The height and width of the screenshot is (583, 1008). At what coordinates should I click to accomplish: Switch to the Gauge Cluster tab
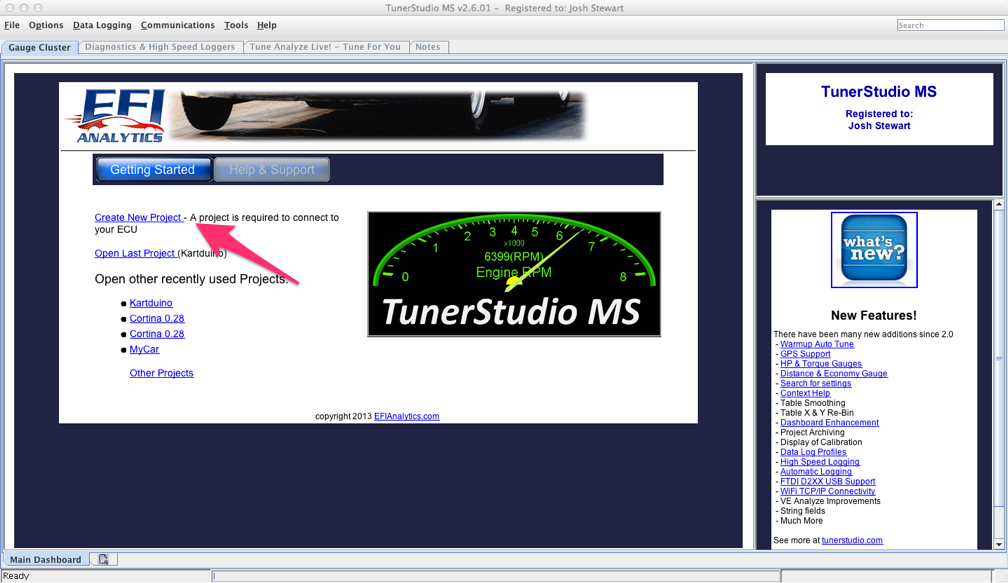pos(39,47)
